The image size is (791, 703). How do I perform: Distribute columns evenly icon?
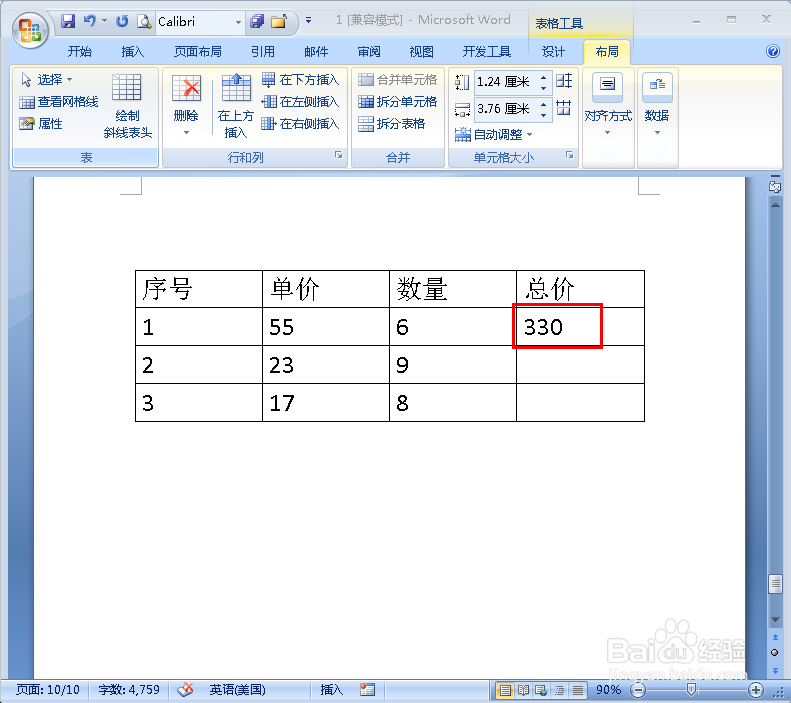[x=563, y=107]
